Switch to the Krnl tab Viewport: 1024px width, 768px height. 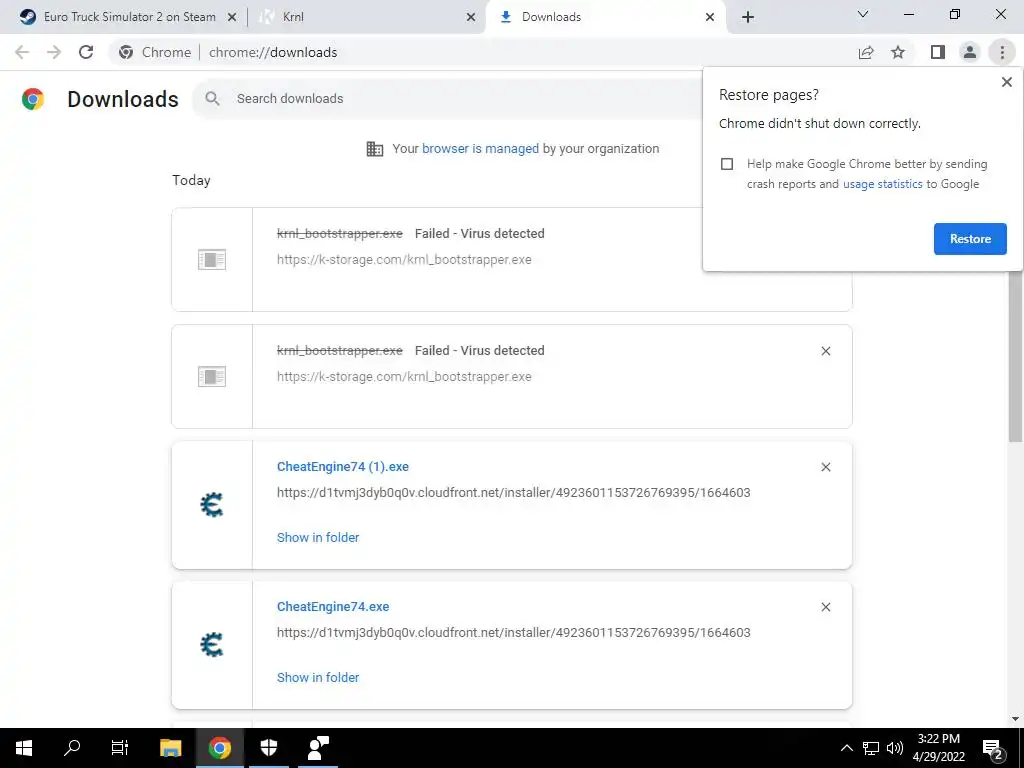pos(366,17)
